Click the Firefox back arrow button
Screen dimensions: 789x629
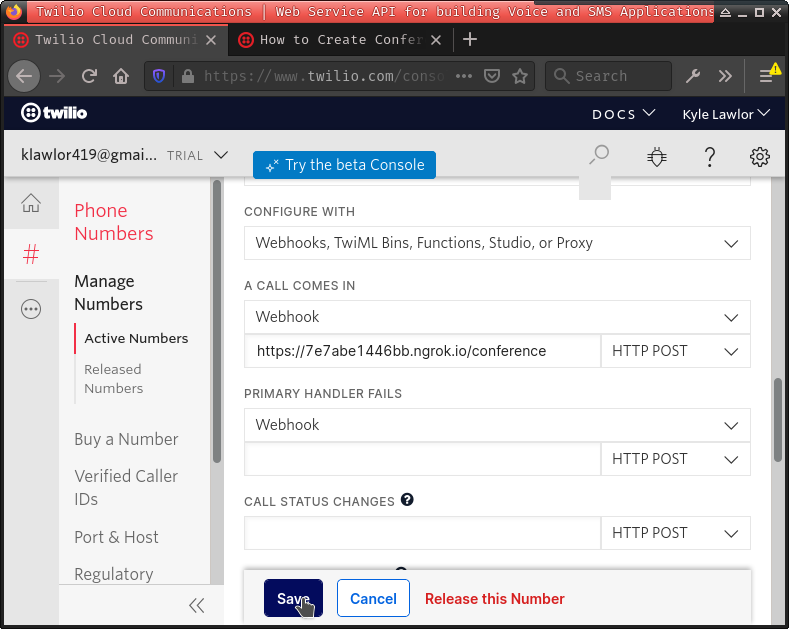tap(24, 76)
